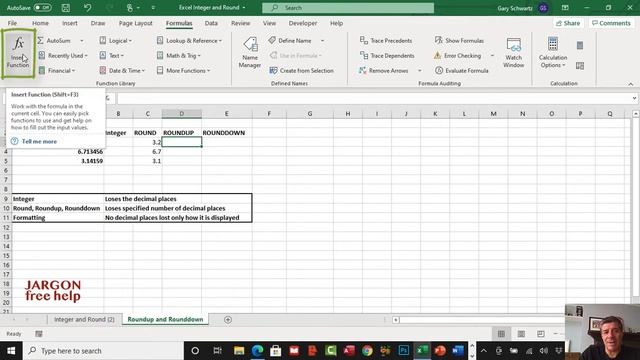Click Remove Arrows

pos(384,71)
